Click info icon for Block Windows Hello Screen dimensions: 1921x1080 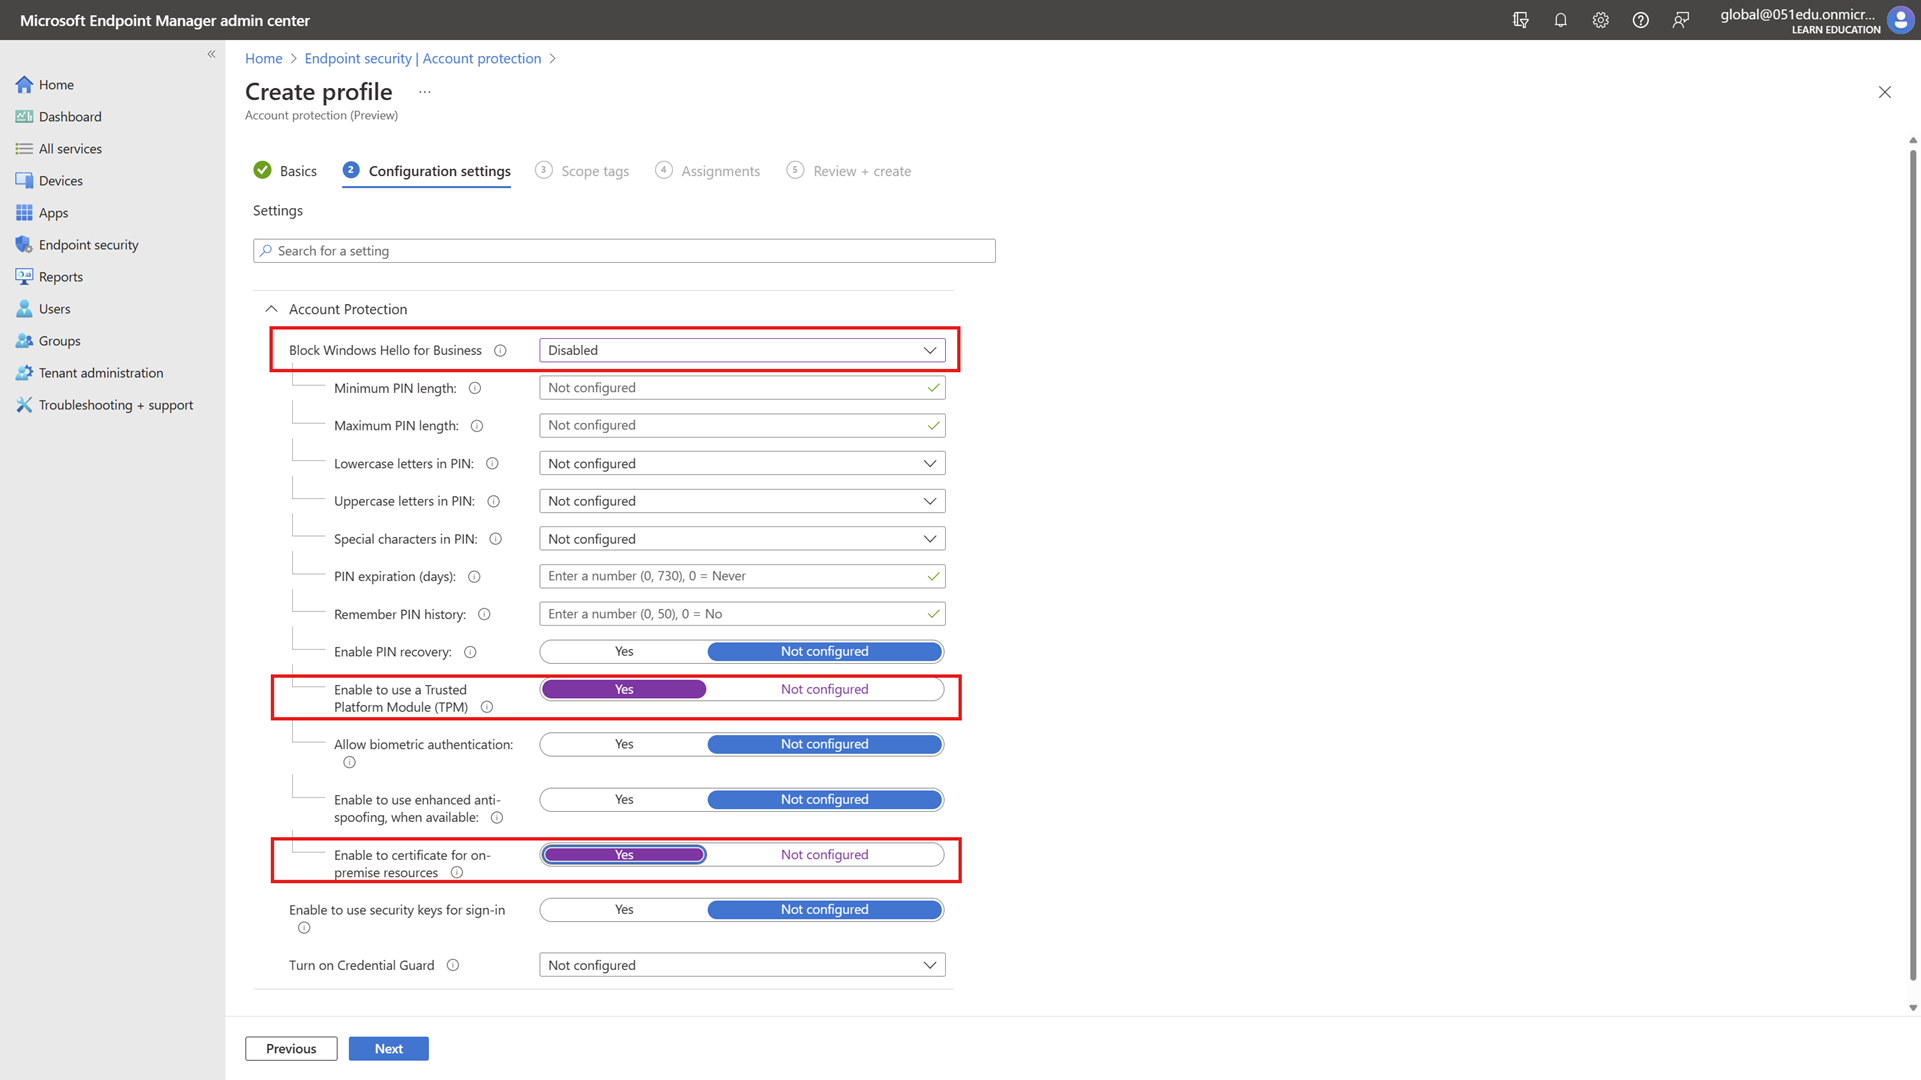click(x=500, y=351)
